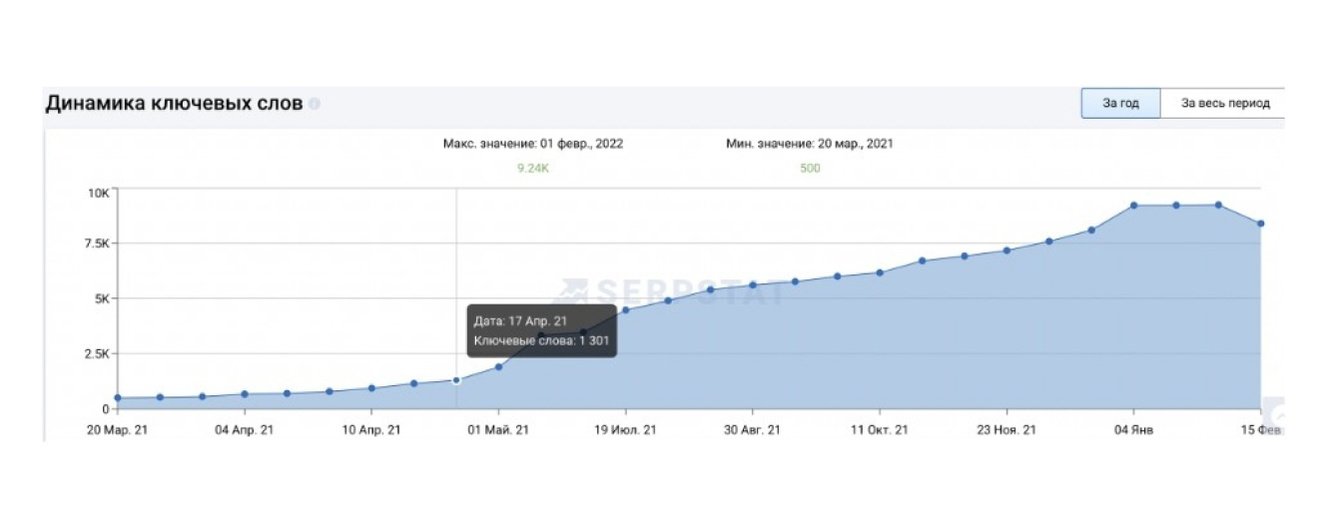Click the info icon beside Динамика ключевых слов
The width and height of the screenshot is (1340, 527).
(315, 104)
